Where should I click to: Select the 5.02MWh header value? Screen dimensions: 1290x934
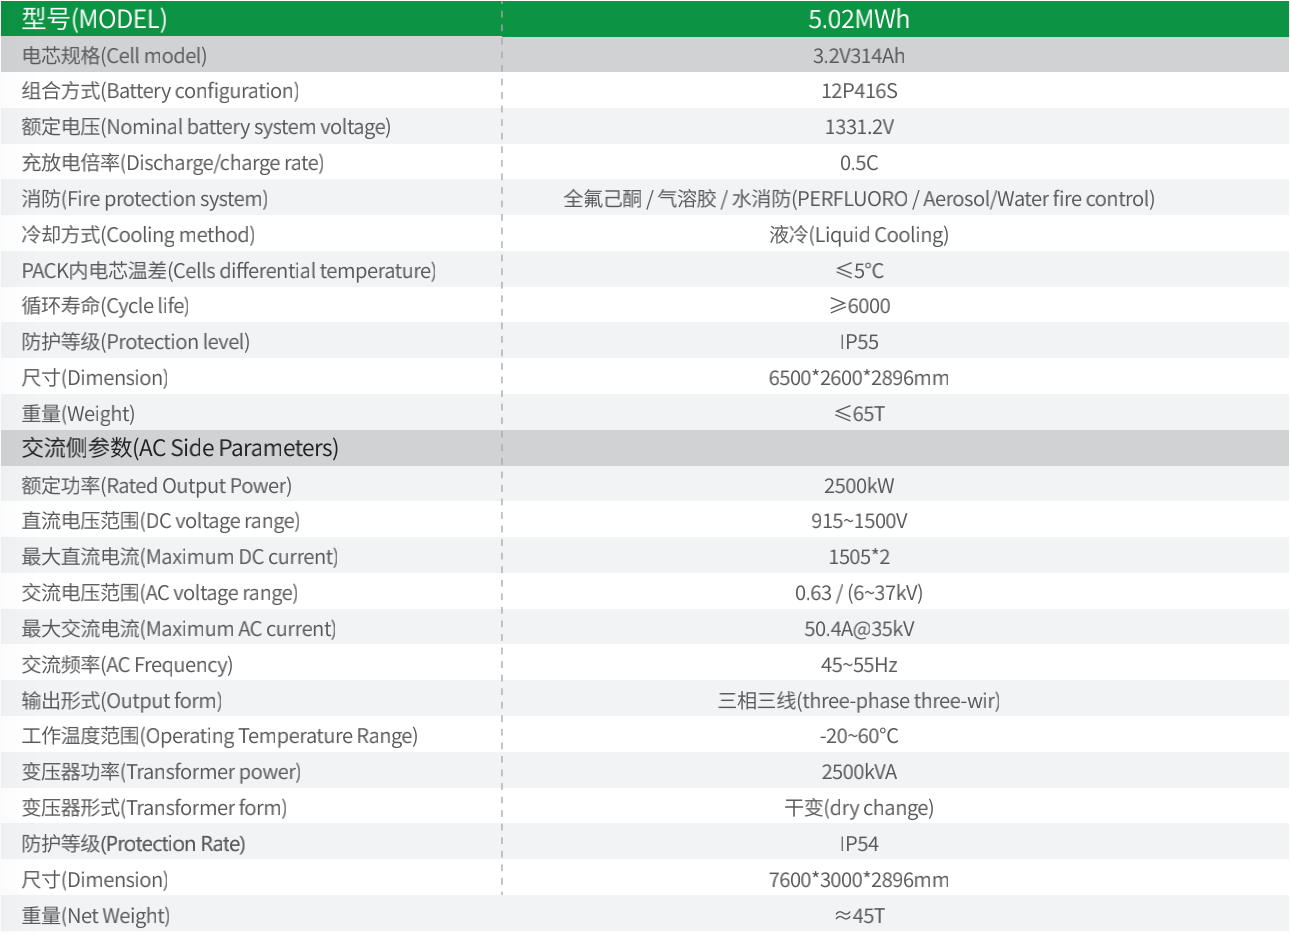pos(859,19)
